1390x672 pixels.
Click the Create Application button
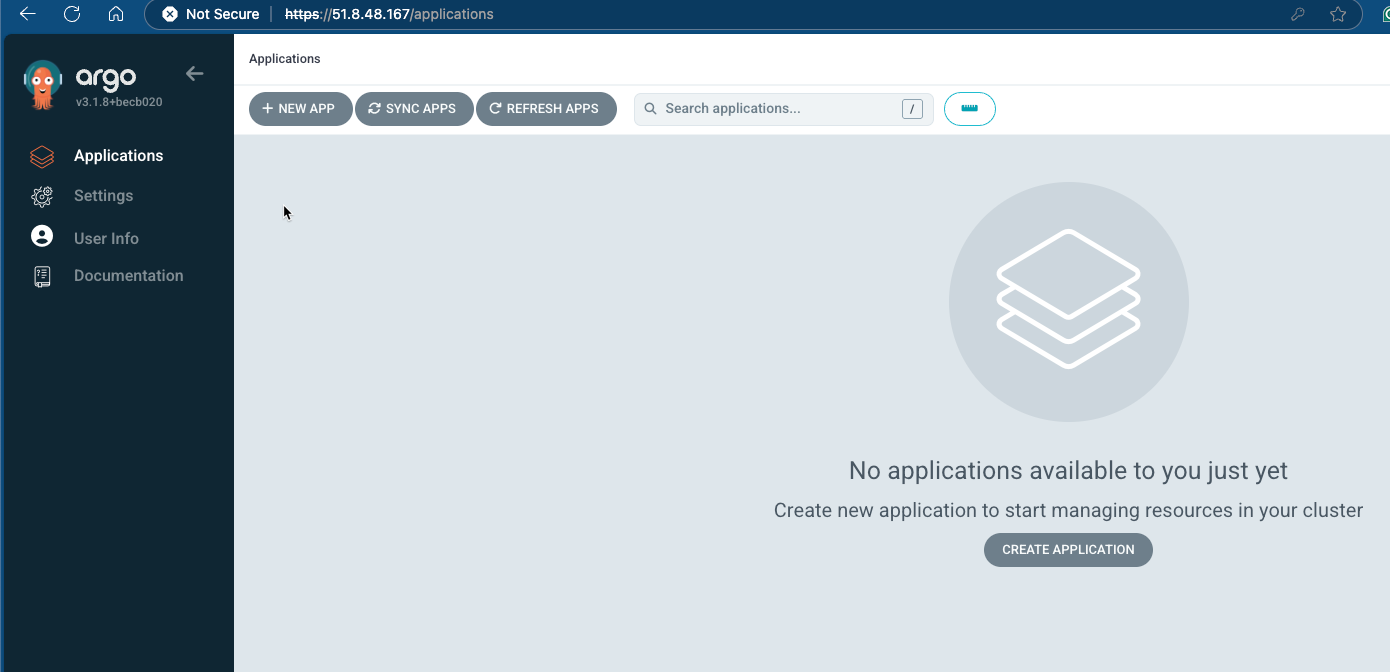pyautogui.click(x=1068, y=549)
